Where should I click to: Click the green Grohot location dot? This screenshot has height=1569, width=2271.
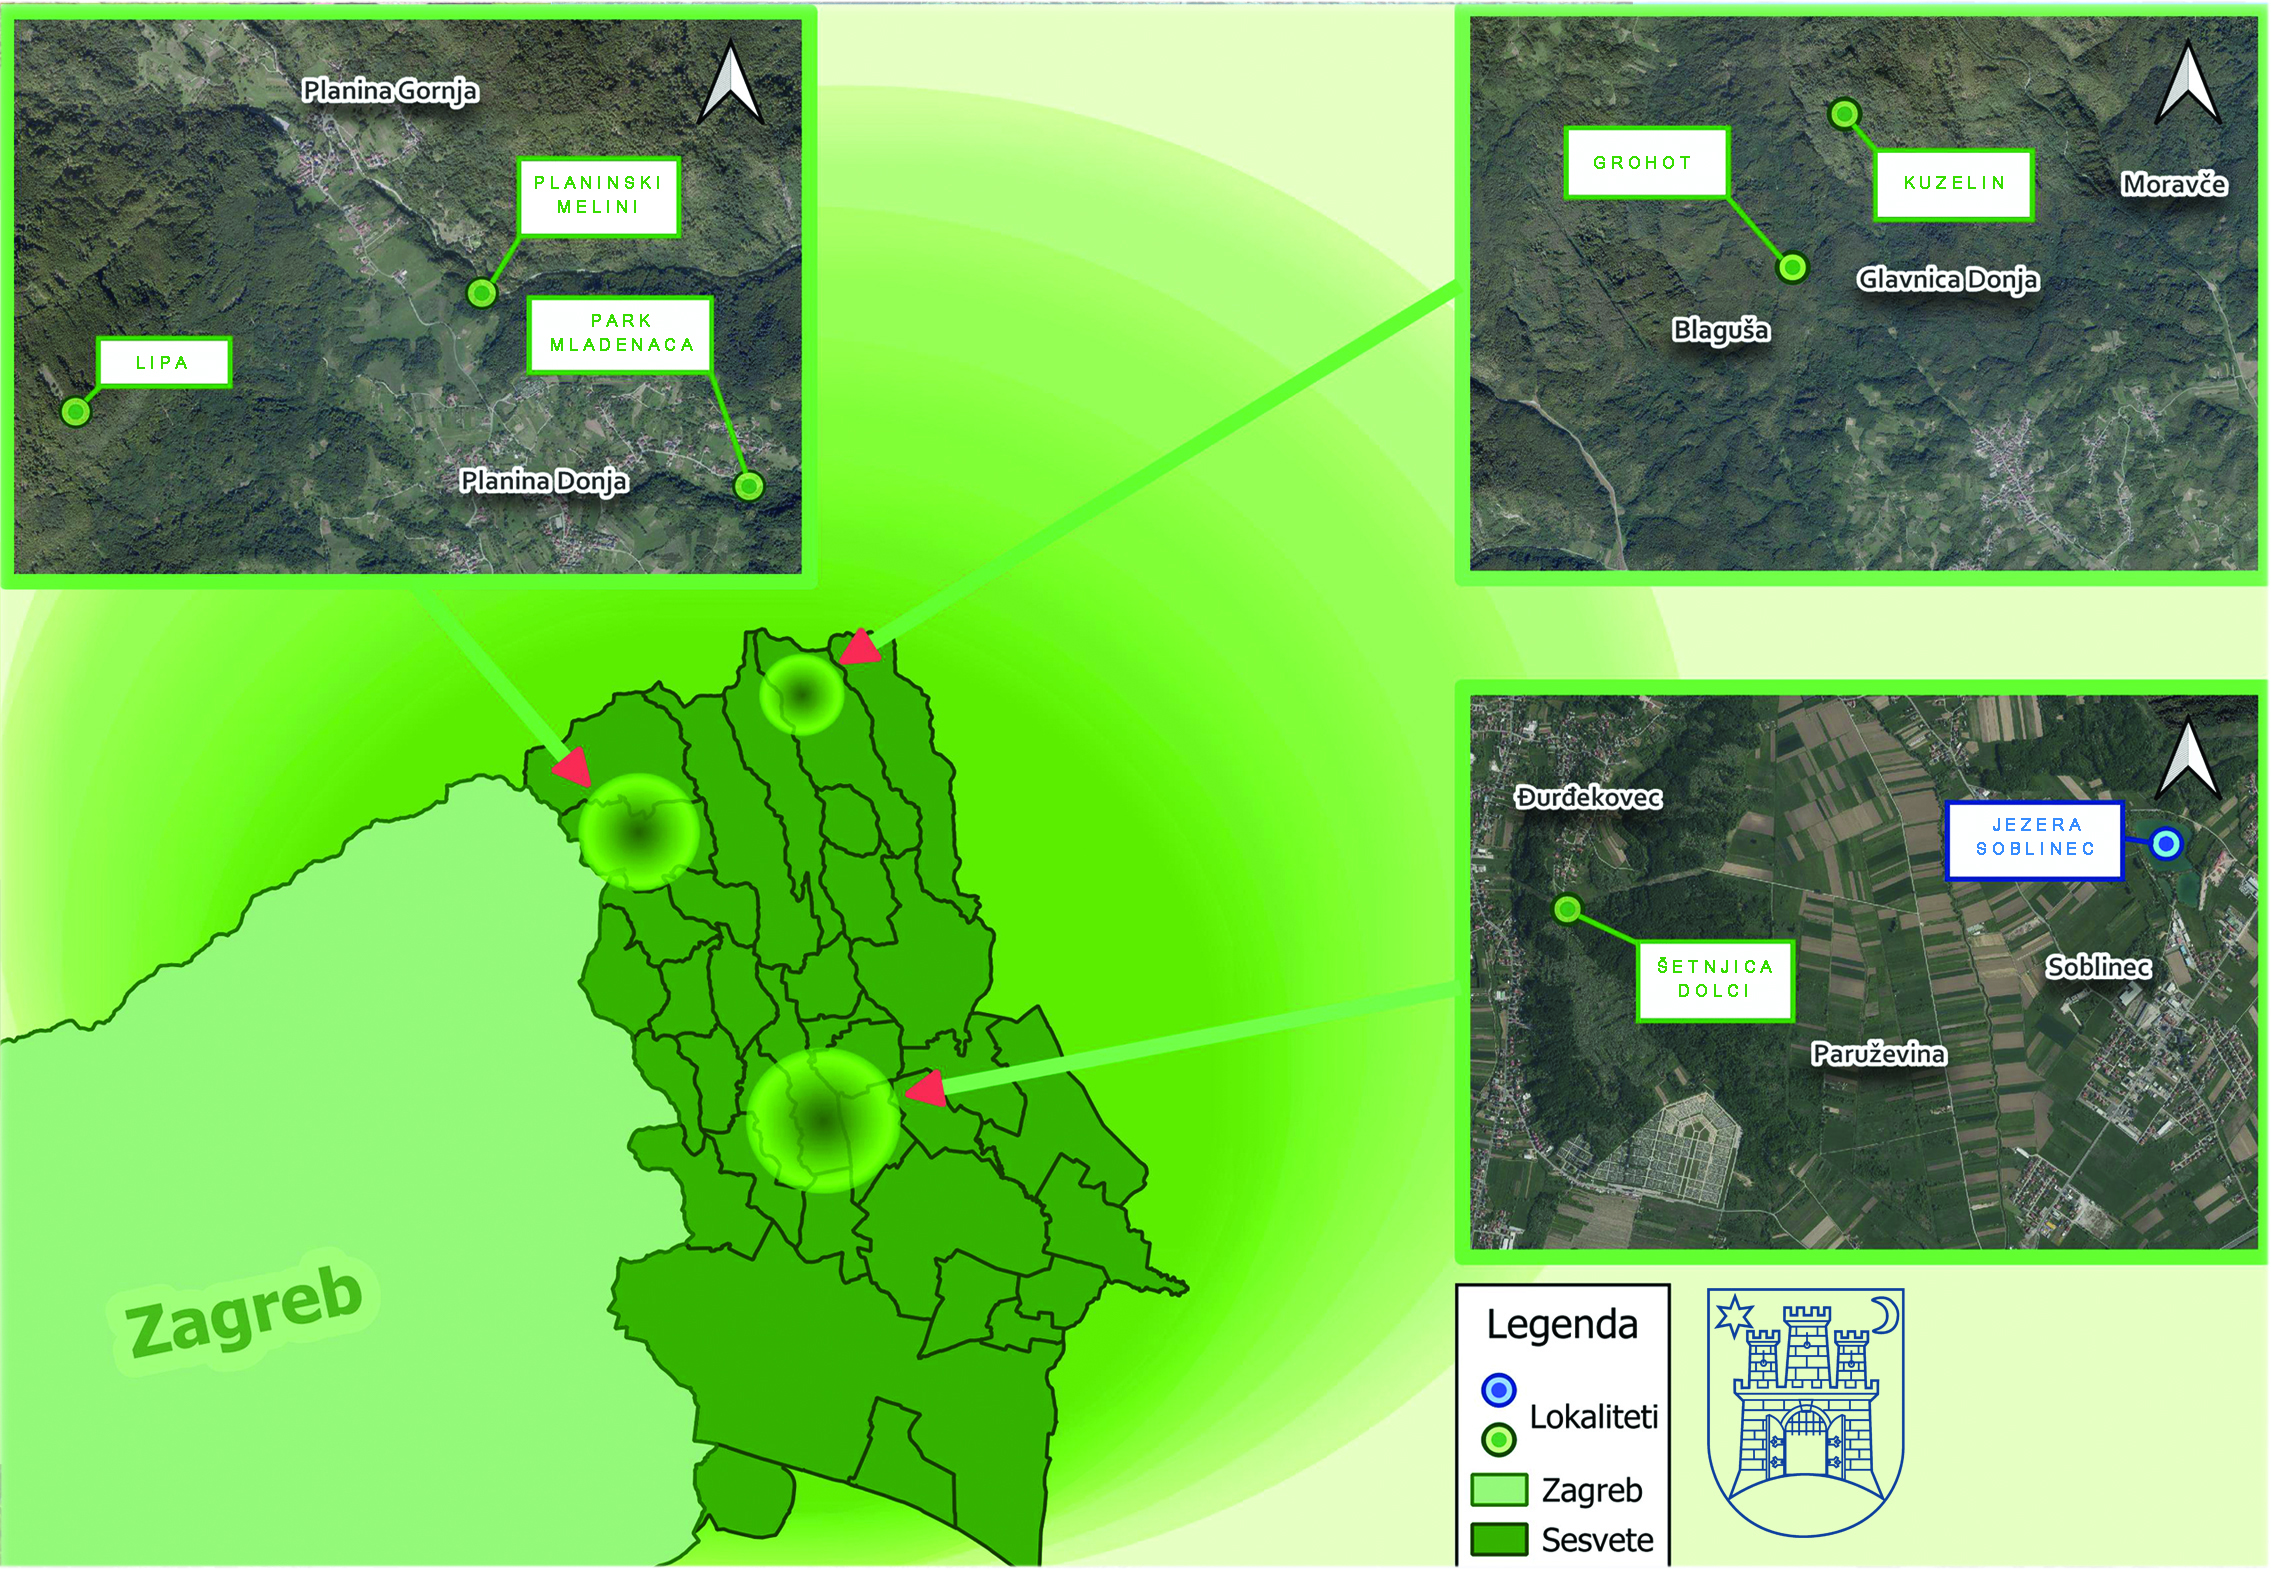[1793, 267]
